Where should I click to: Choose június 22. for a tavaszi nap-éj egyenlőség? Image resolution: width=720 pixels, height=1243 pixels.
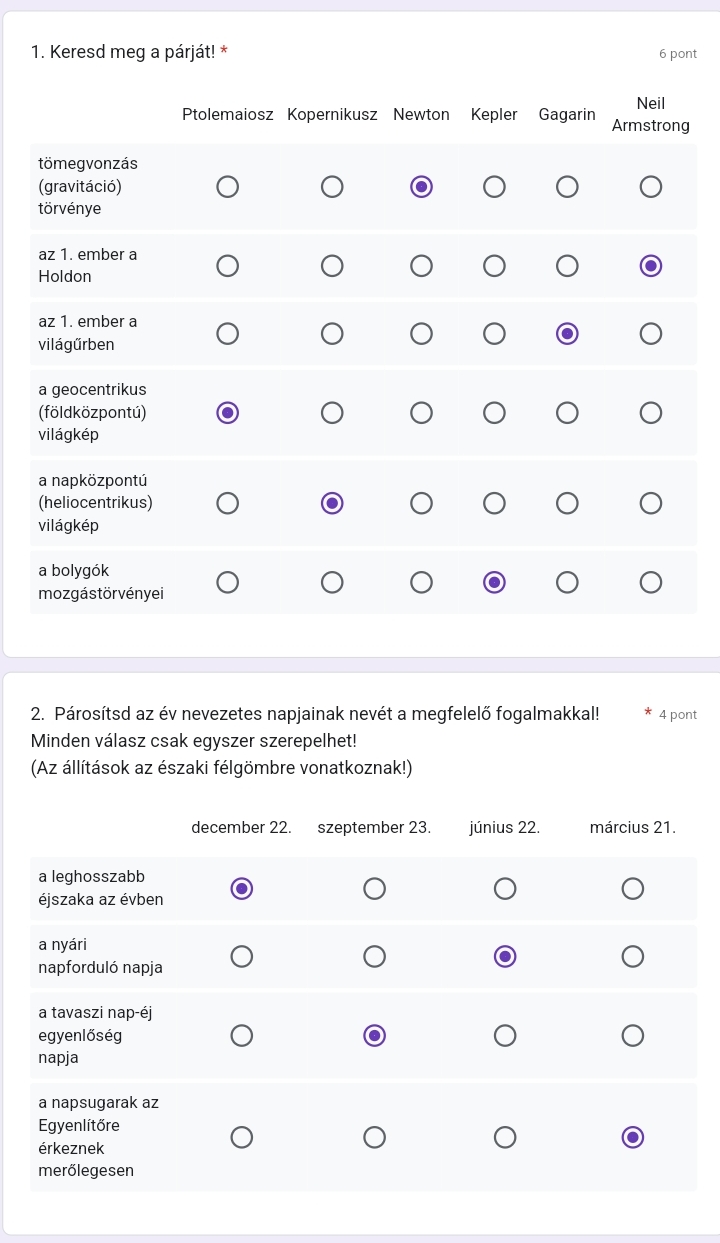505,1035
